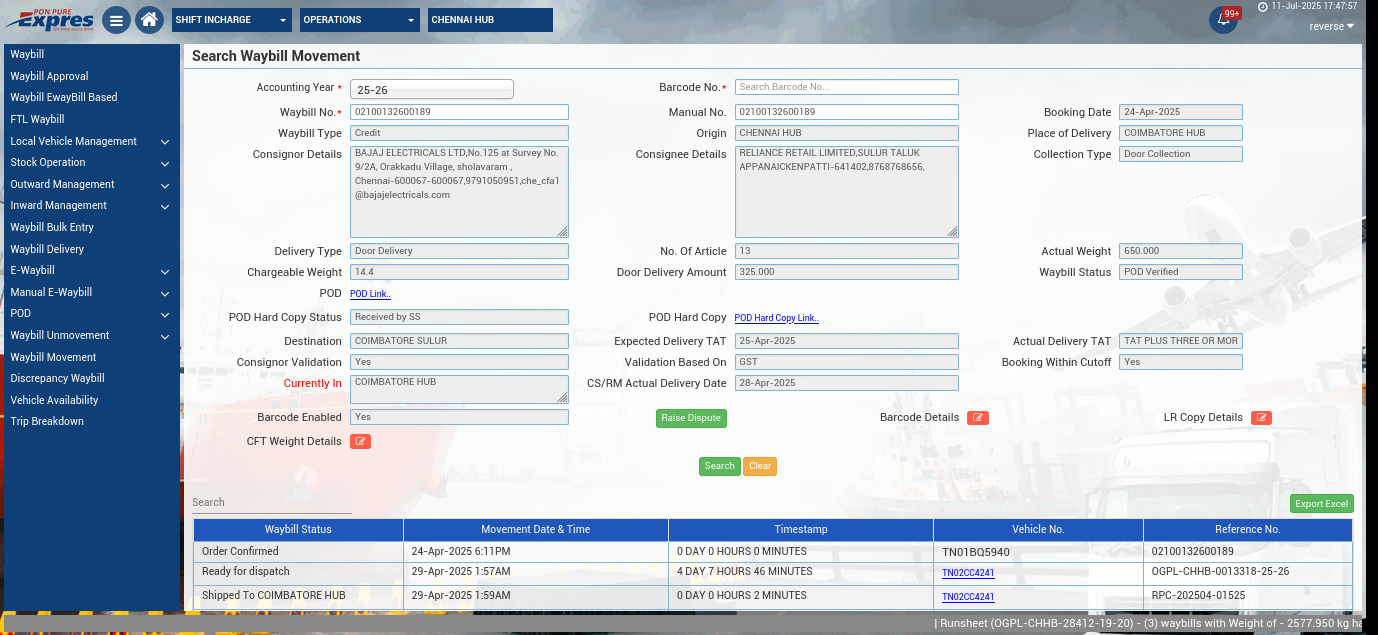
Task: Expand the Waybill Unmovement sidebar section
Action: [x=90, y=336]
